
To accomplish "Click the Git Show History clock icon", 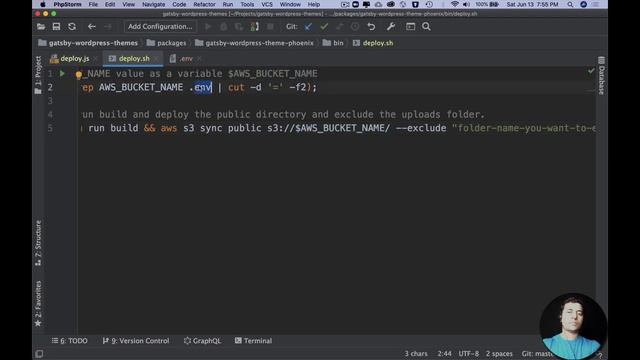I will tap(355, 27).
